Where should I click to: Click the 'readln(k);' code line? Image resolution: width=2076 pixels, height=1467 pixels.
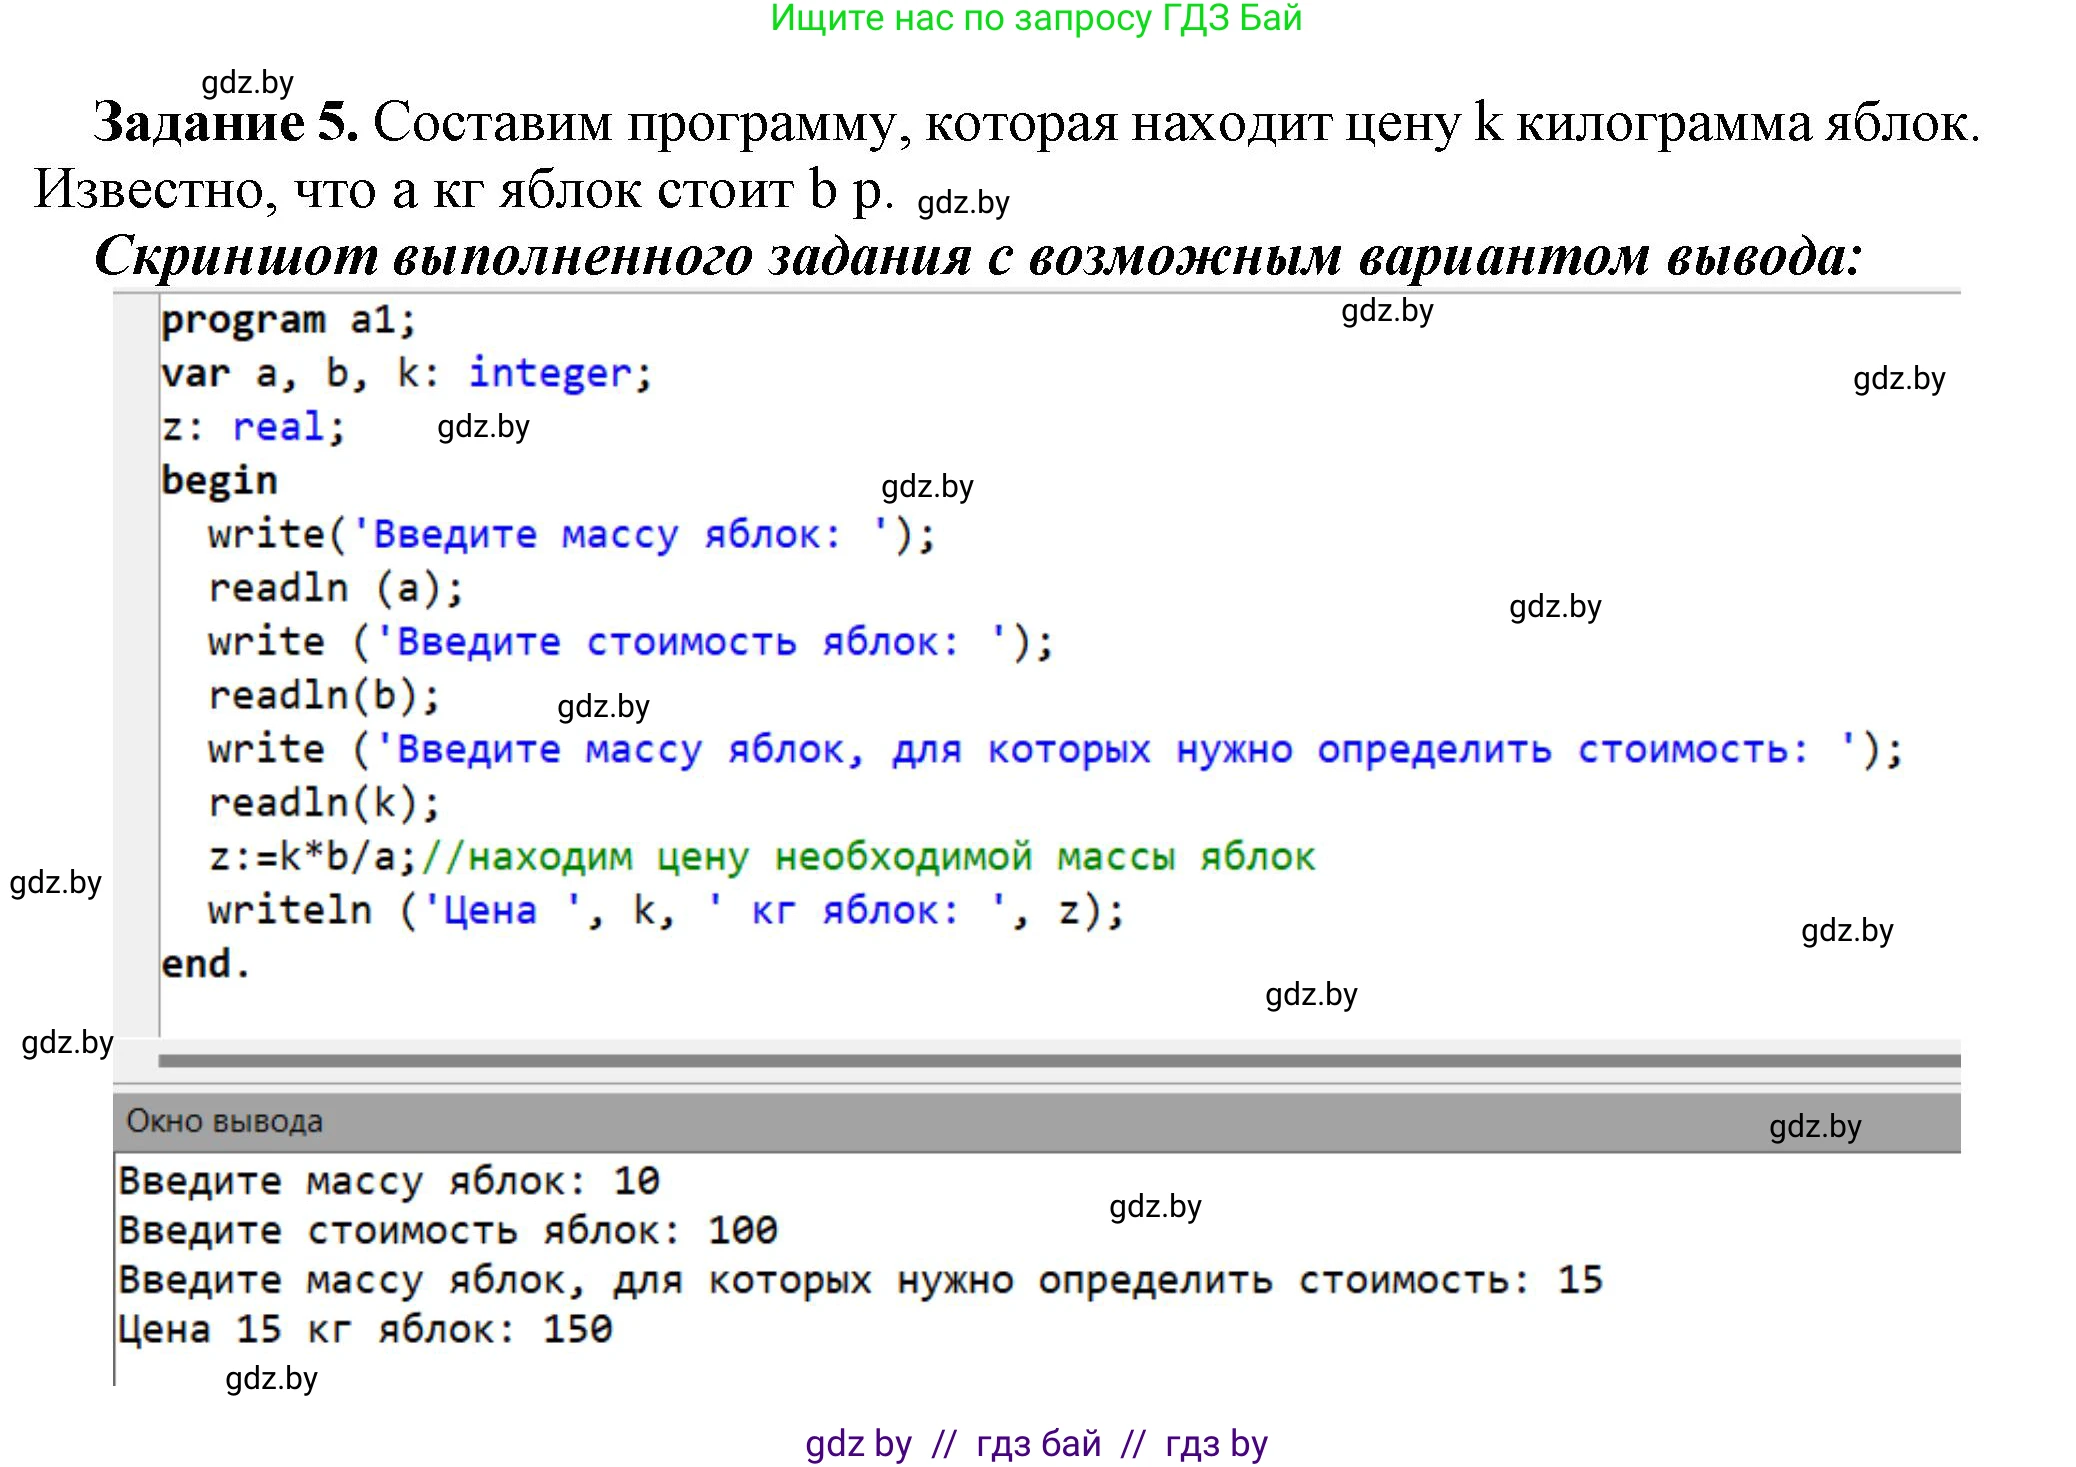(x=323, y=802)
